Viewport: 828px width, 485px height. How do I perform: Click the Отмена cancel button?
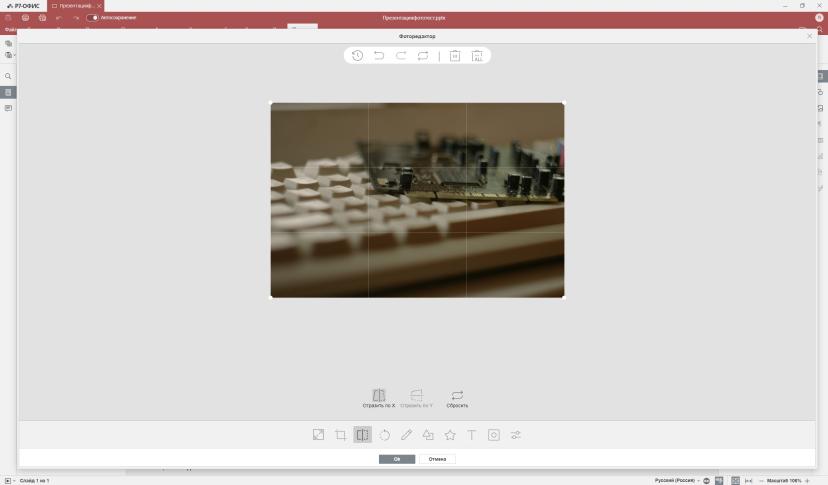[437, 459]
